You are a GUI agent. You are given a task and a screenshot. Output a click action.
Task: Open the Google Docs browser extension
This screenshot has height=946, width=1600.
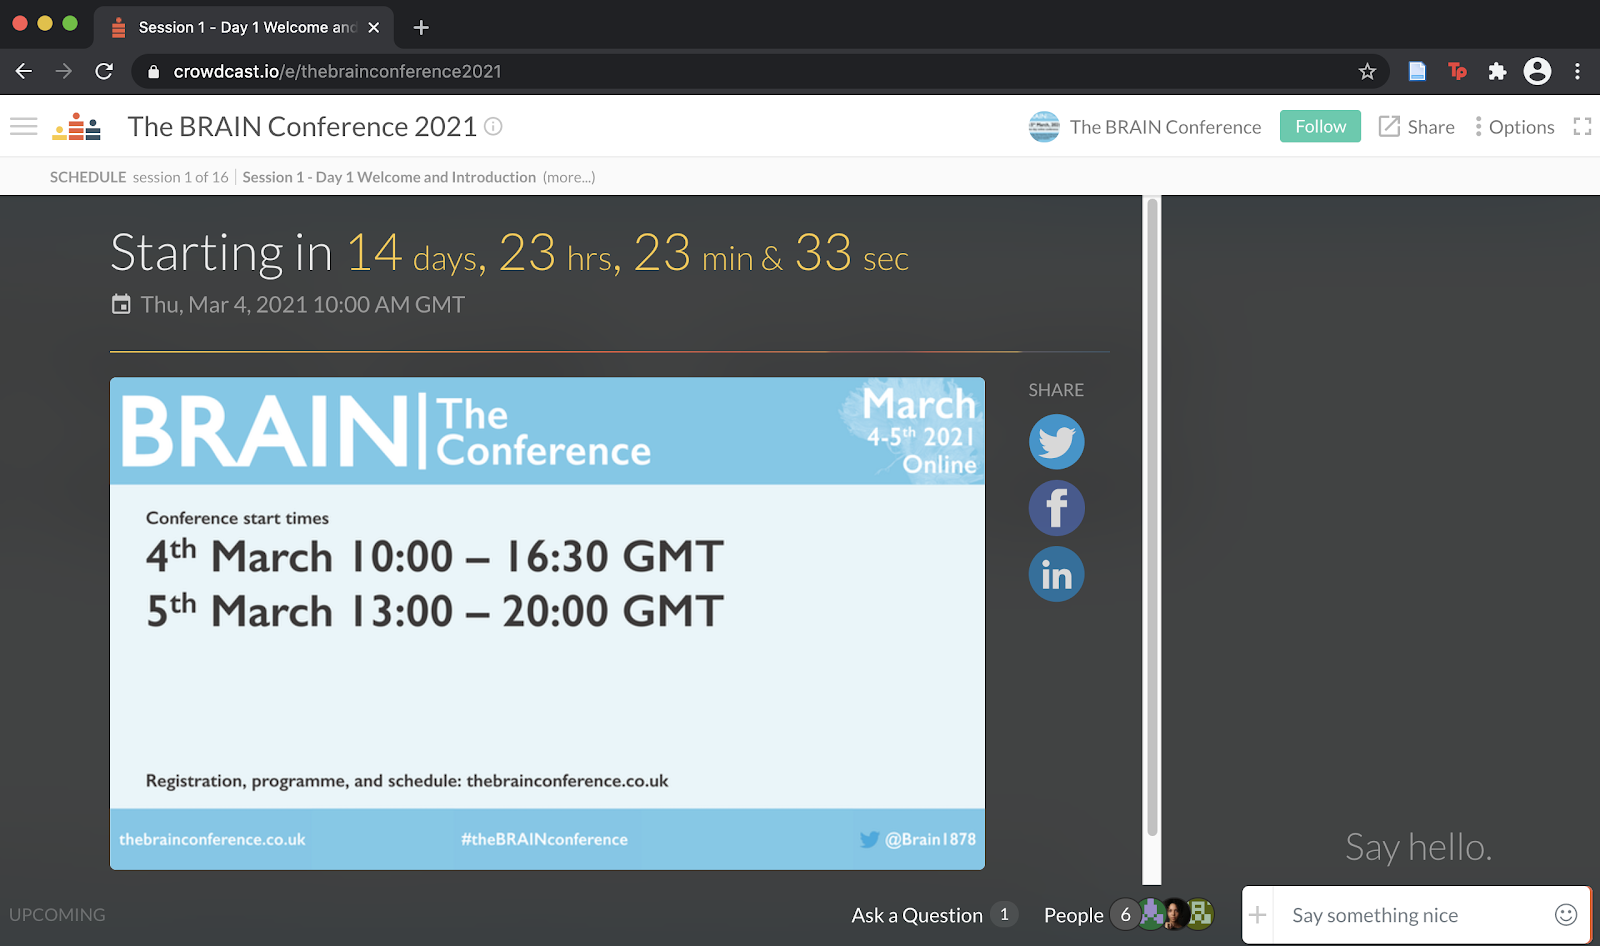tap(1417, 71)
